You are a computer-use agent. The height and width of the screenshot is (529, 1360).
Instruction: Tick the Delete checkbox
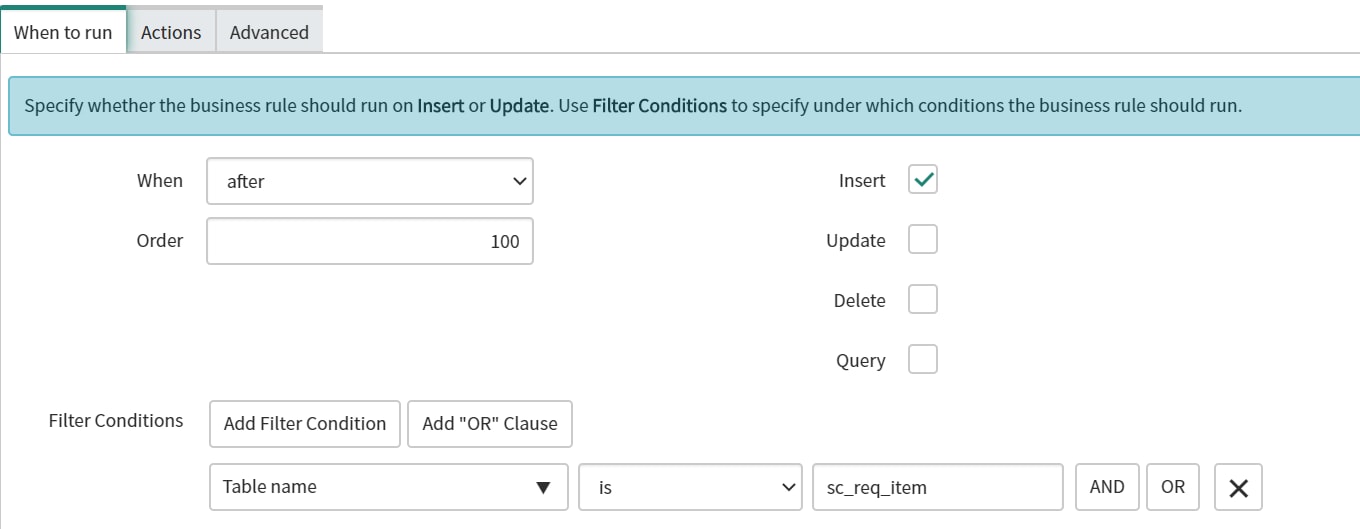(923, 300)
